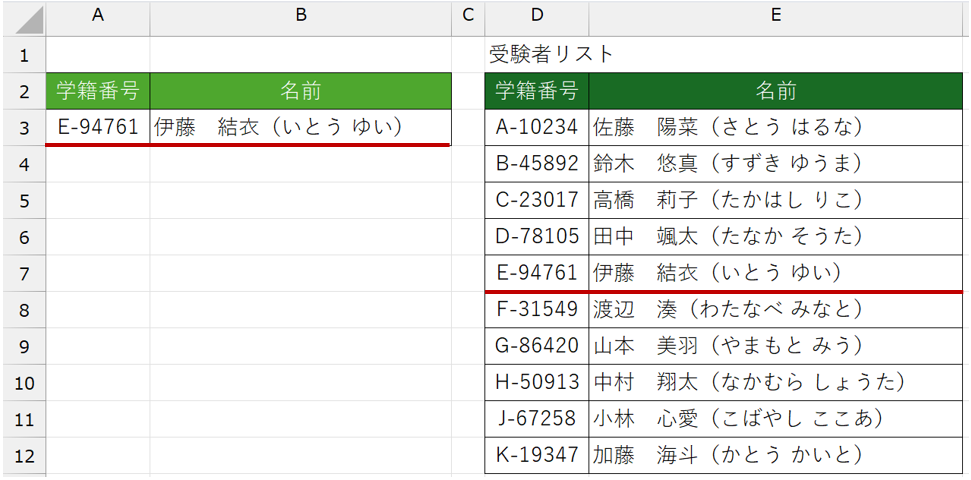Select row 12 header
The image size is (971, 480).
tap(24, 455)
